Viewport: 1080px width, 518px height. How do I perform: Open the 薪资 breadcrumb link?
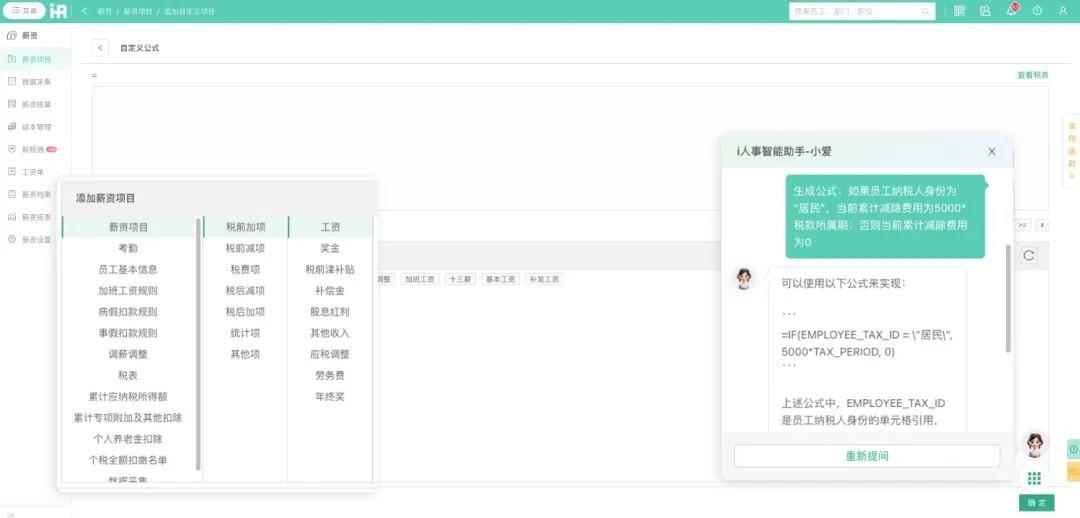tap(104, 12)
